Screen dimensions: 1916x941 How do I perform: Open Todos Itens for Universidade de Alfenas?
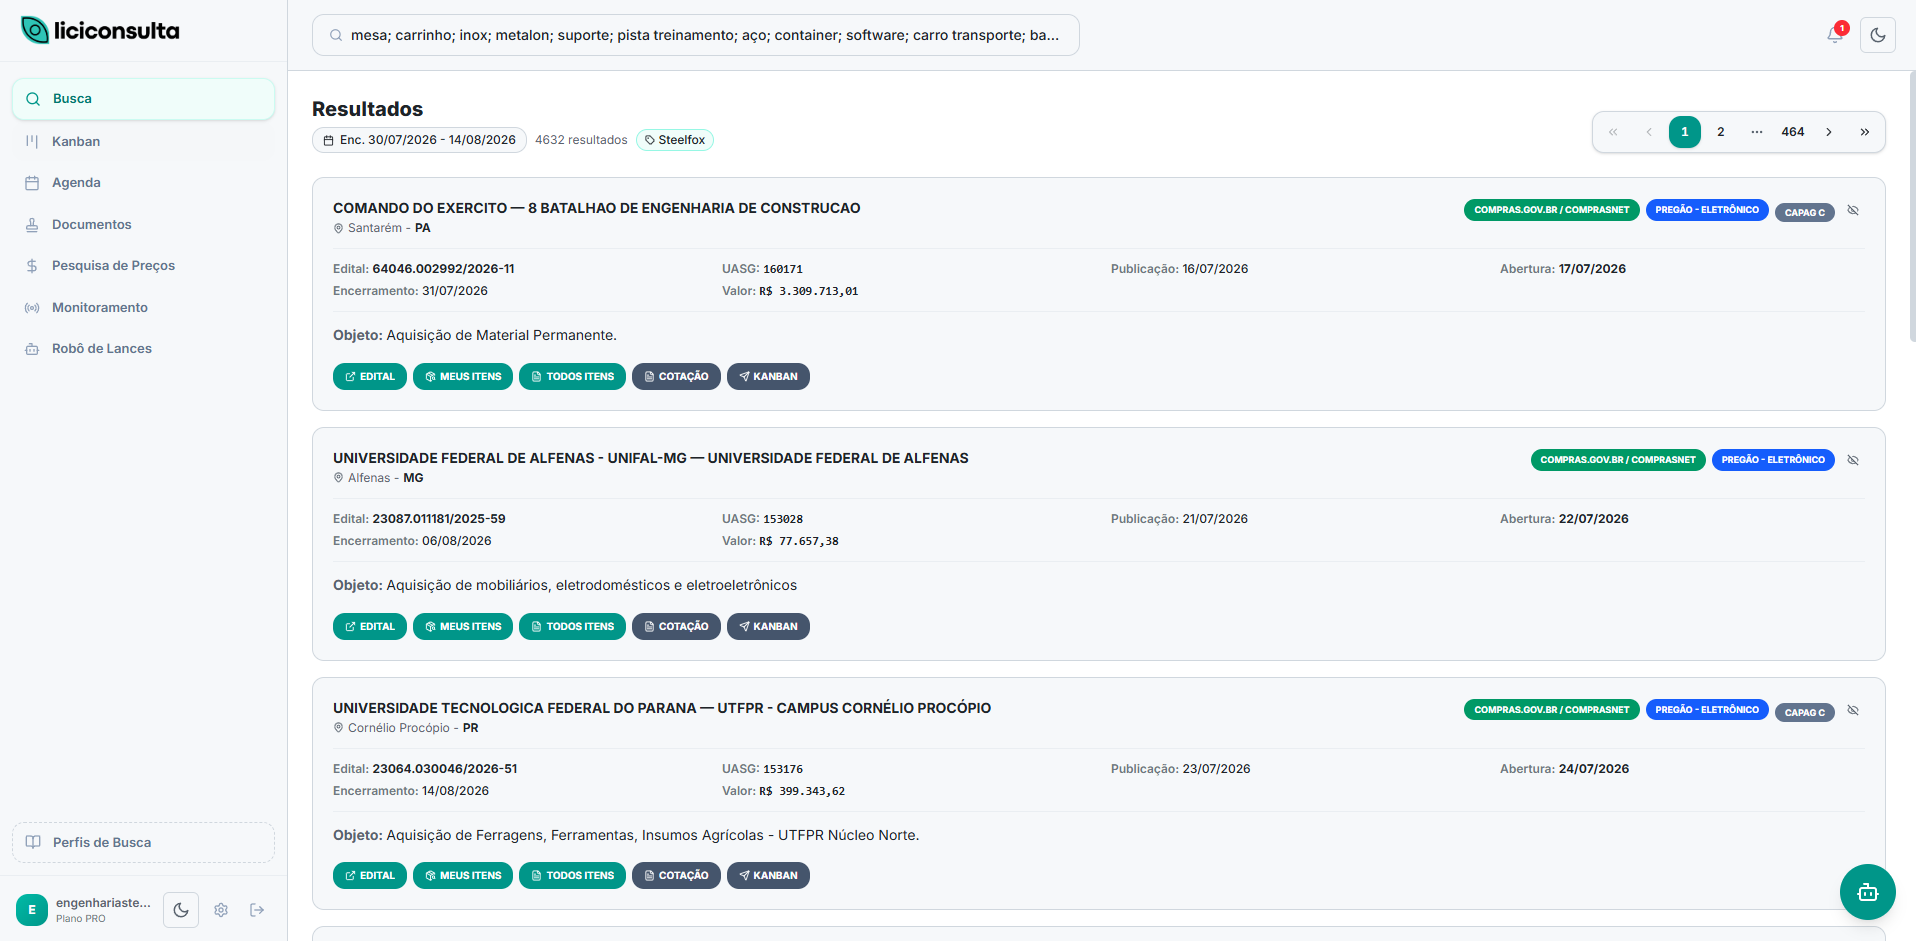pyautogui.click(x=573, y=627)
